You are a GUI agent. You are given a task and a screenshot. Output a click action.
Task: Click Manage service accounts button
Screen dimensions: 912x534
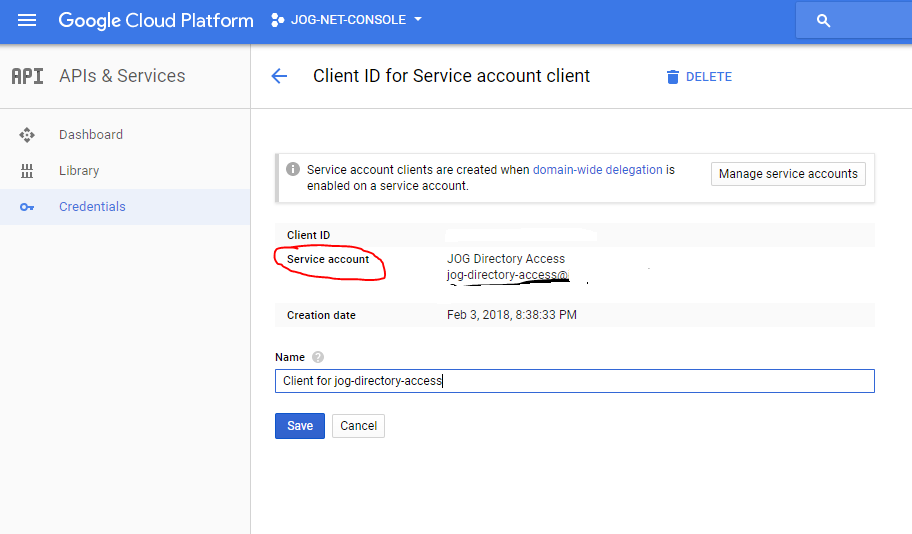788,174
